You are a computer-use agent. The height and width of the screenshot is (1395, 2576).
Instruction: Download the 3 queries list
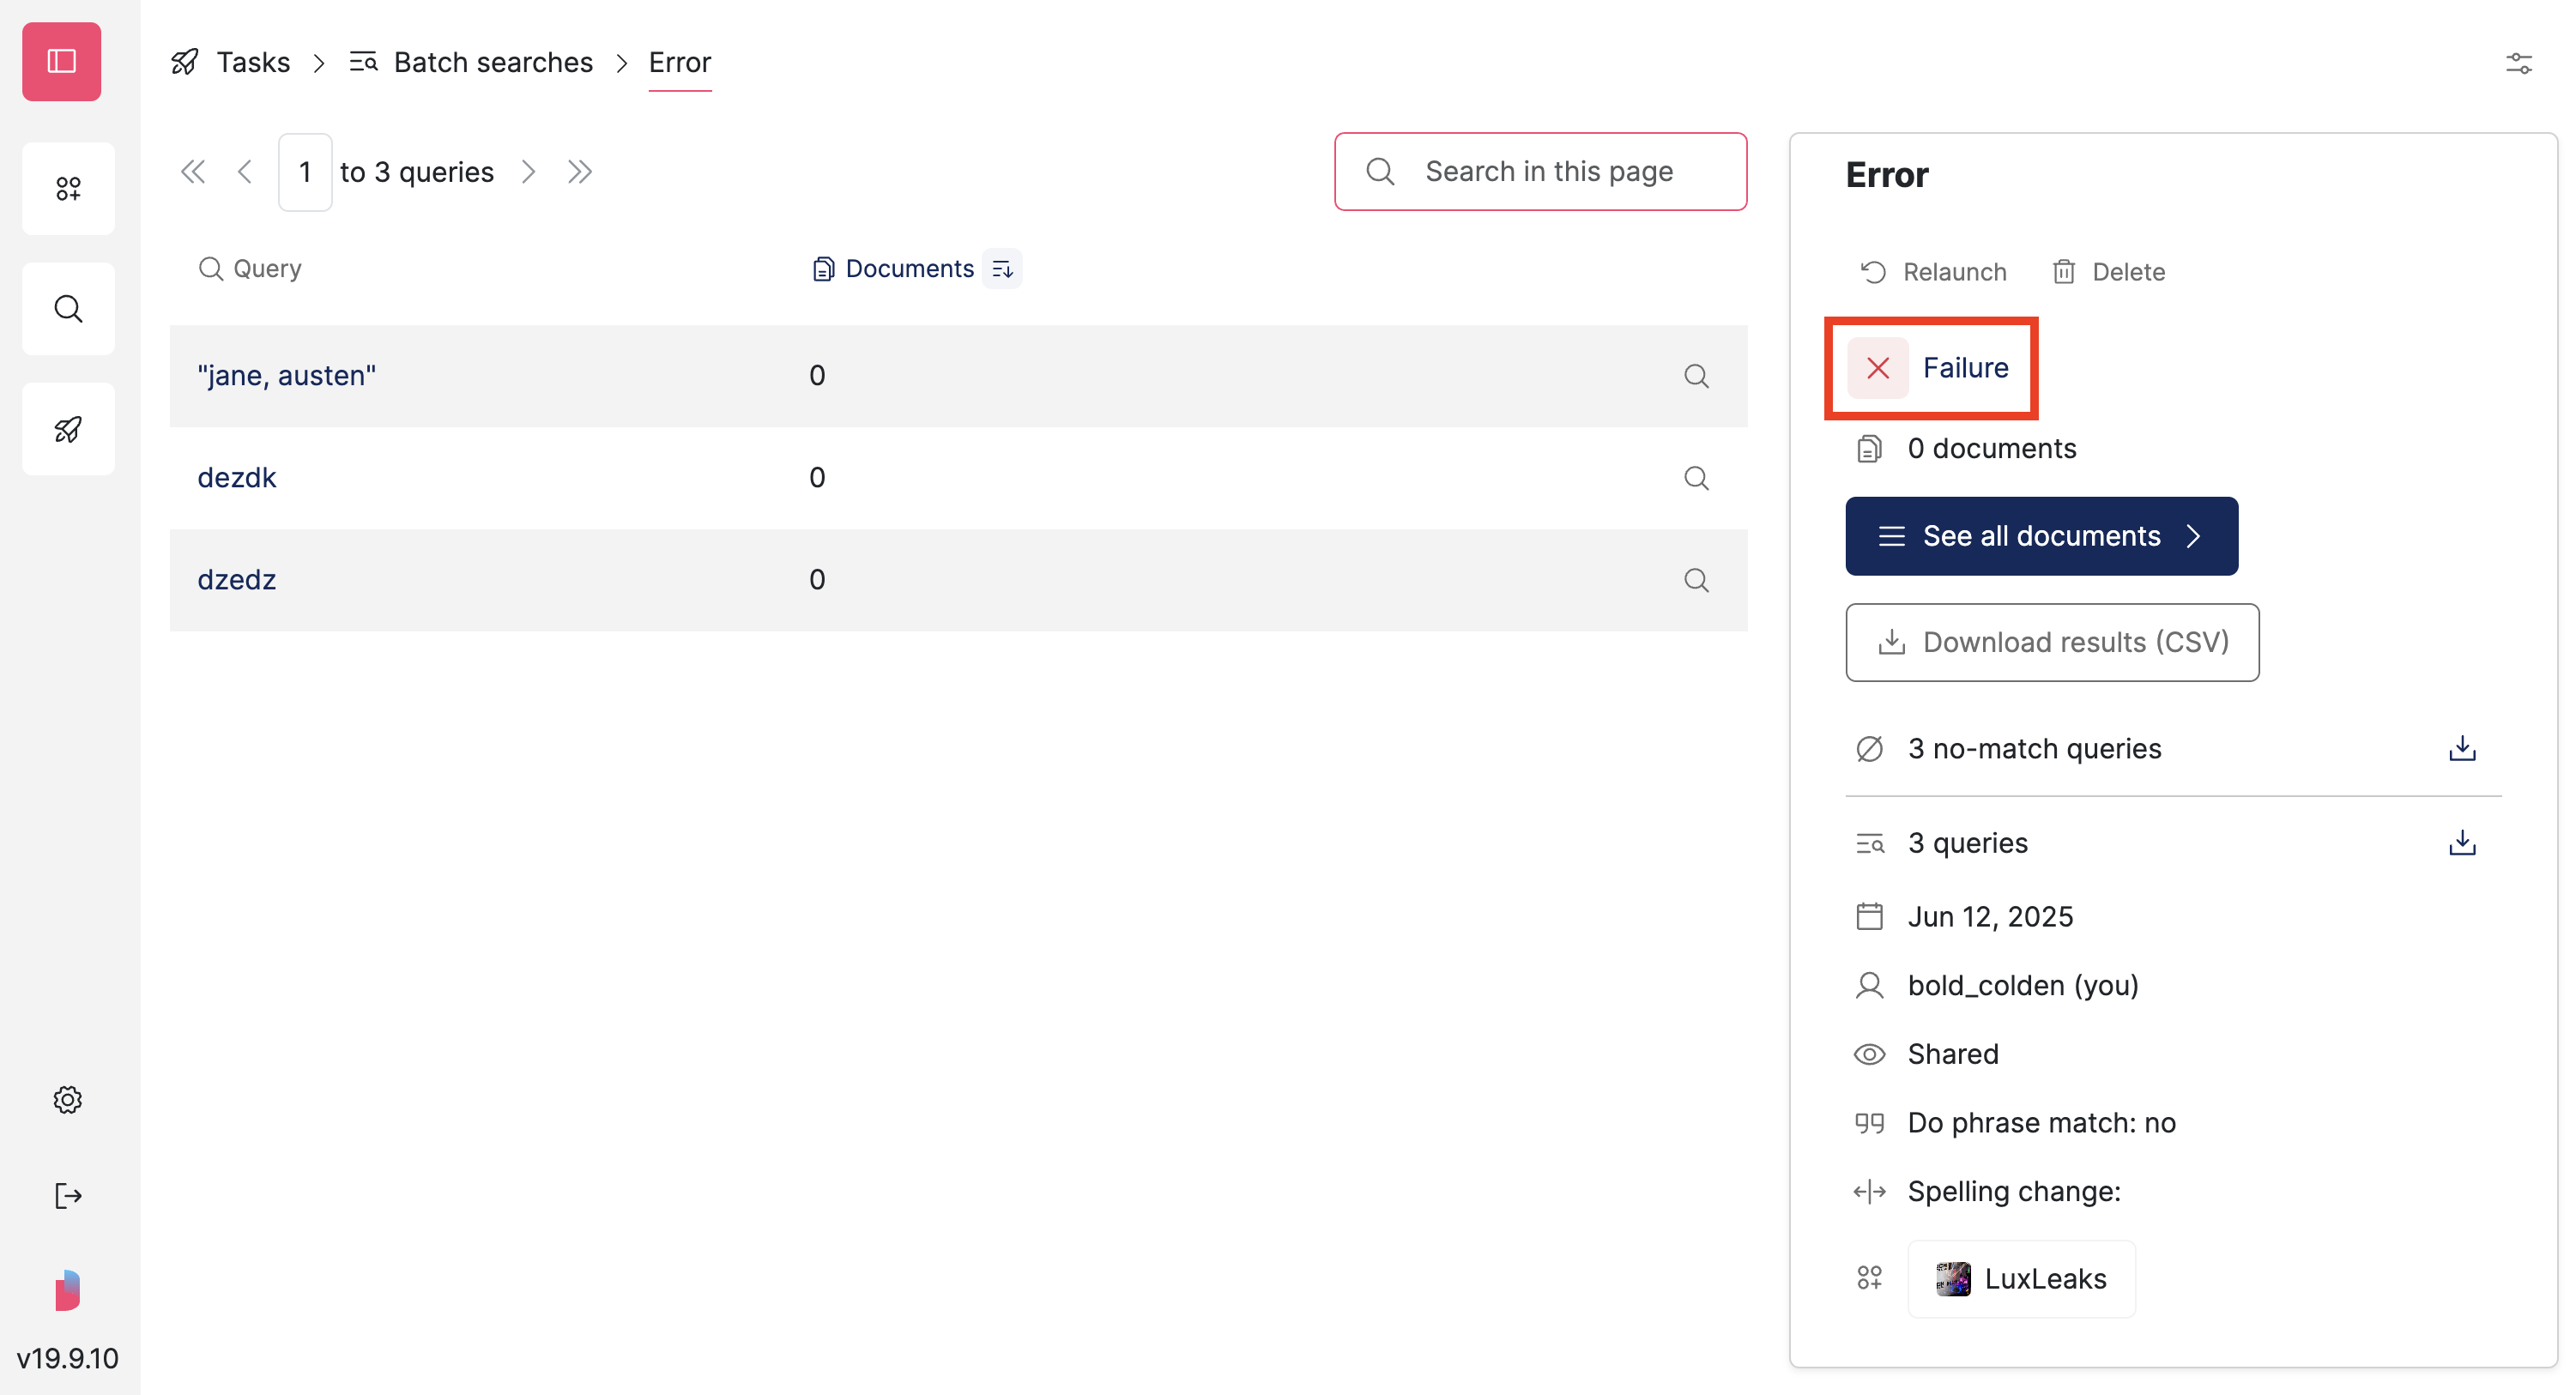(2463, 842)
